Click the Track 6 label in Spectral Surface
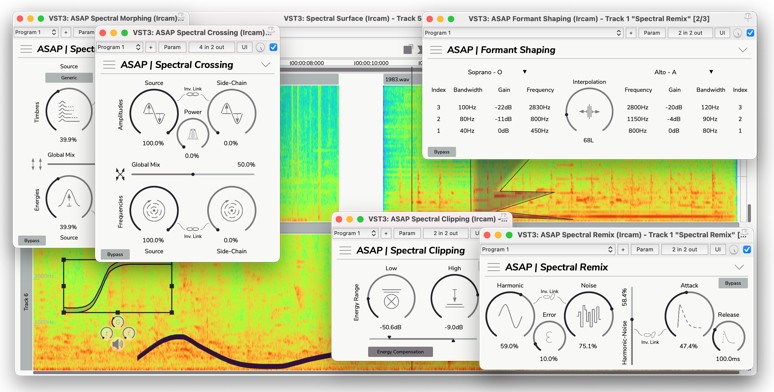Screen dimensions: 774x392 click(x=26, y=302)
